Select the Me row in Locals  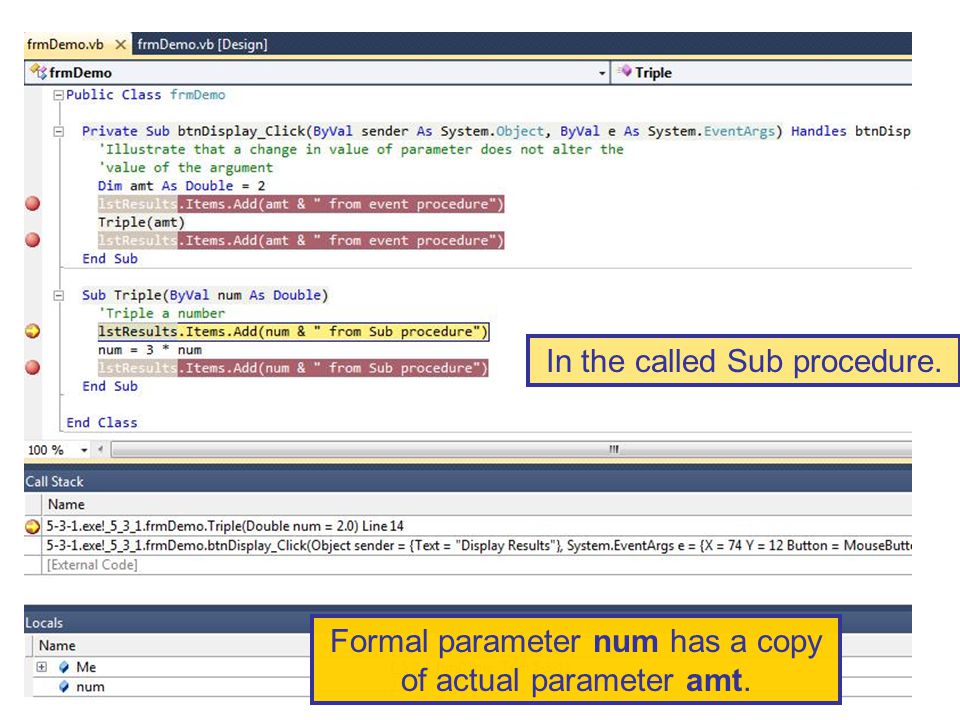pyautogui.click(x=168, y=667)
